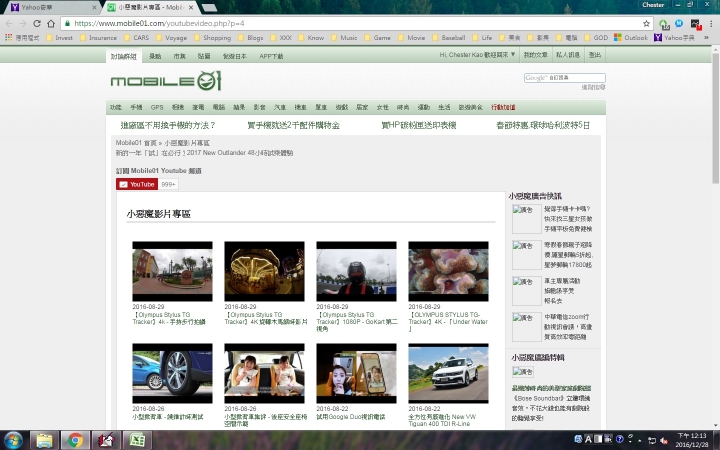This screenshot has height=450, width=720.
Task: Click the volume icon in system tray
Action: click(664, 440)
